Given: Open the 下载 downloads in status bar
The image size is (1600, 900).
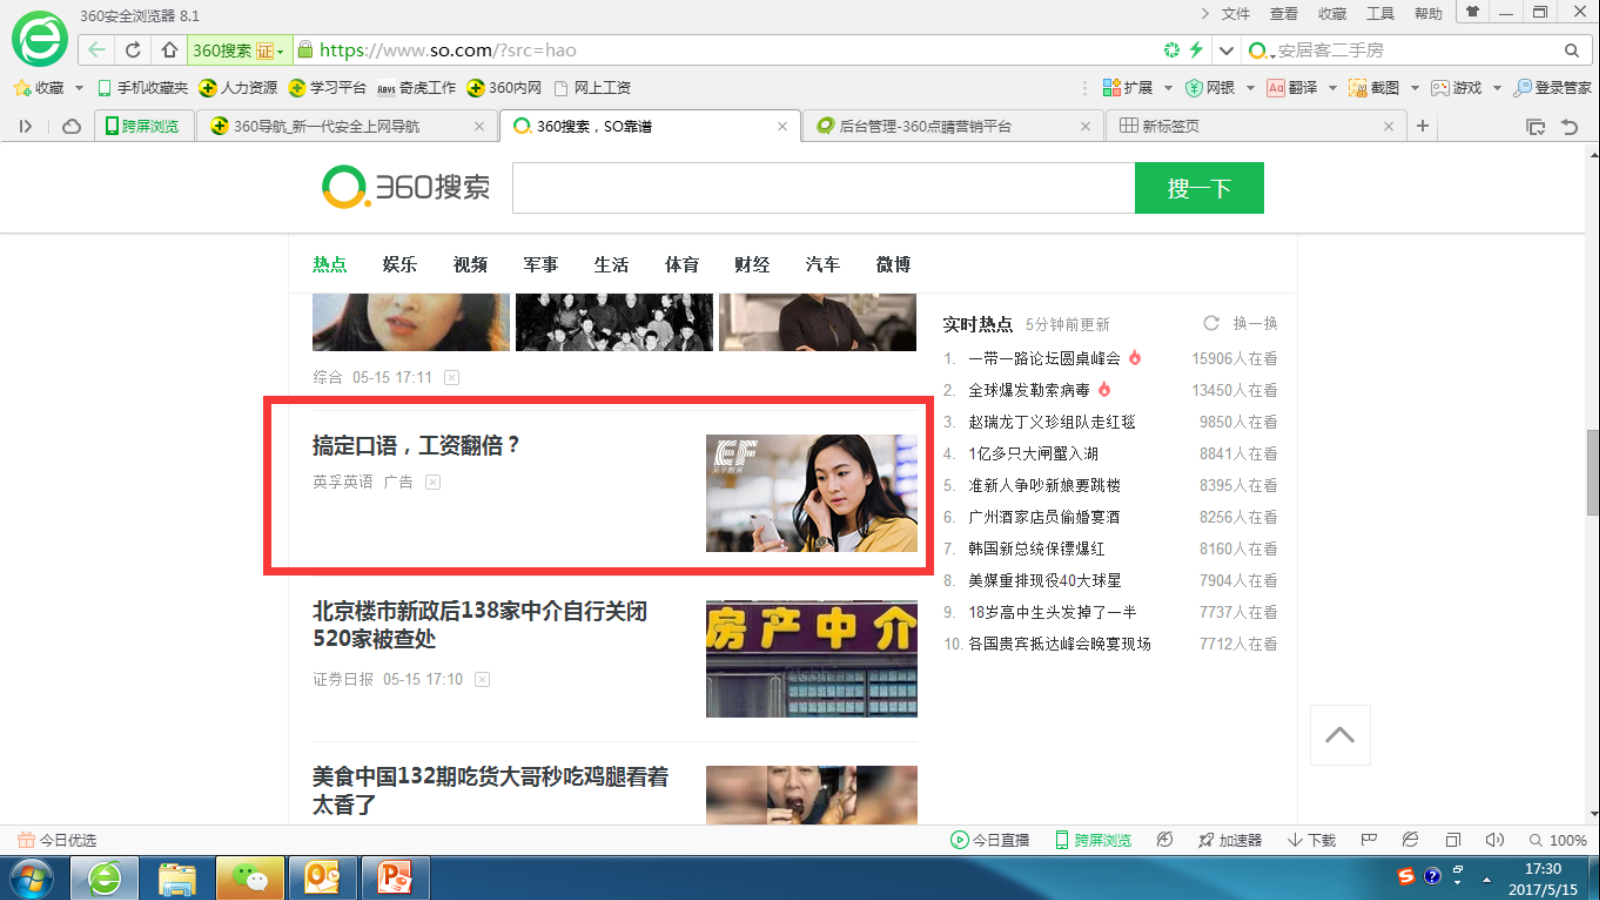Looking at the screenshot, I should [1311, 840].
